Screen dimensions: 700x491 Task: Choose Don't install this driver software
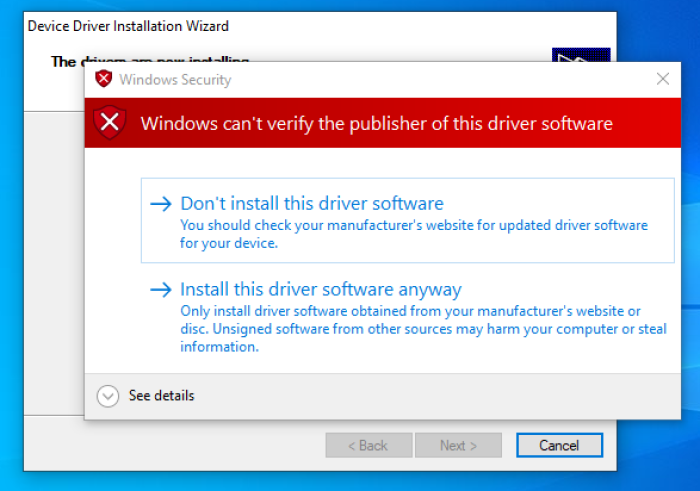coord(311,204)
